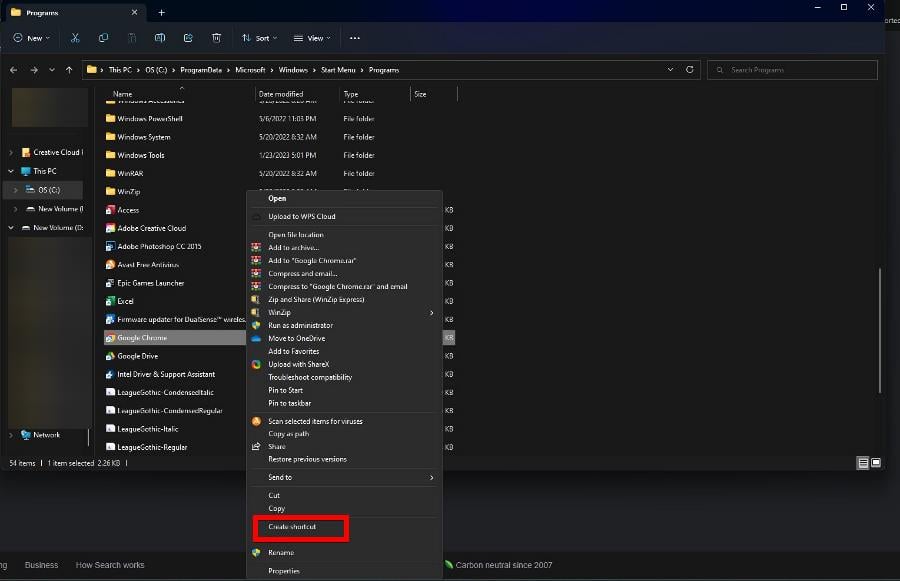Click the Date modified column header

[280, 94]
